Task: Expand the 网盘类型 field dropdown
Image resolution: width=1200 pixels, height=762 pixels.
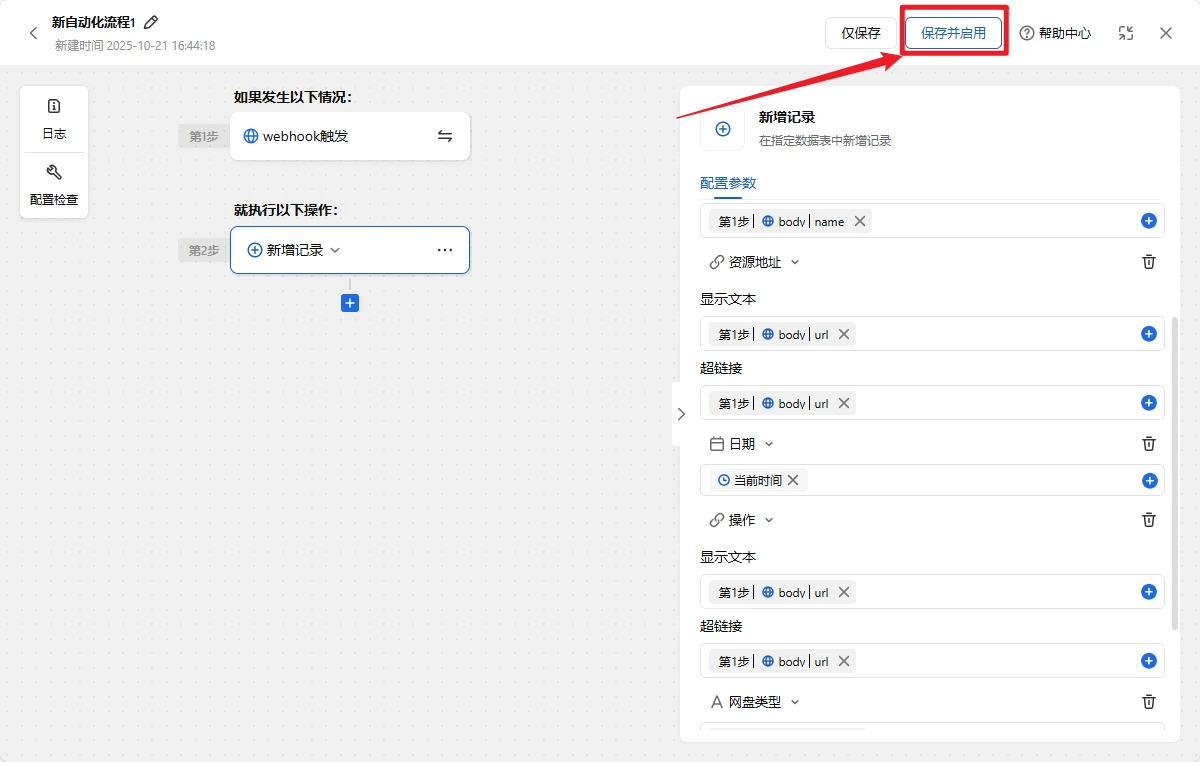Action: click(795, 702)
